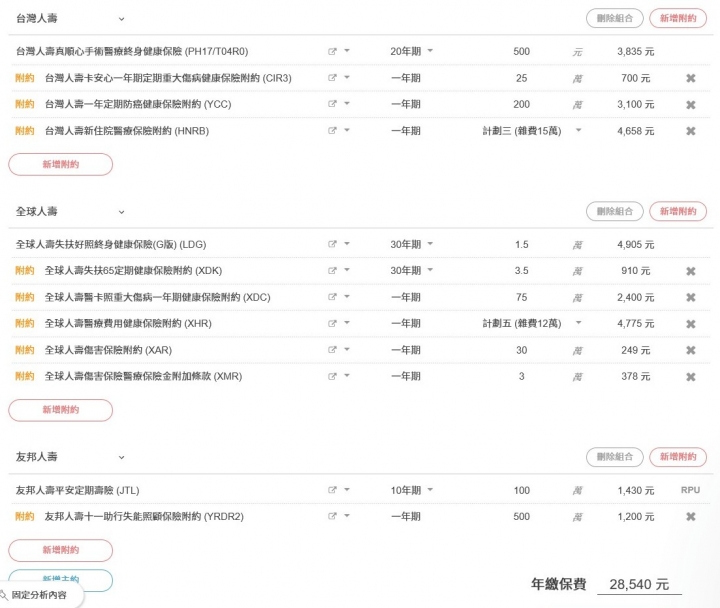Open external link icon for XDK rider
Viewport: 720px width, 608px height.
(332, 271)
